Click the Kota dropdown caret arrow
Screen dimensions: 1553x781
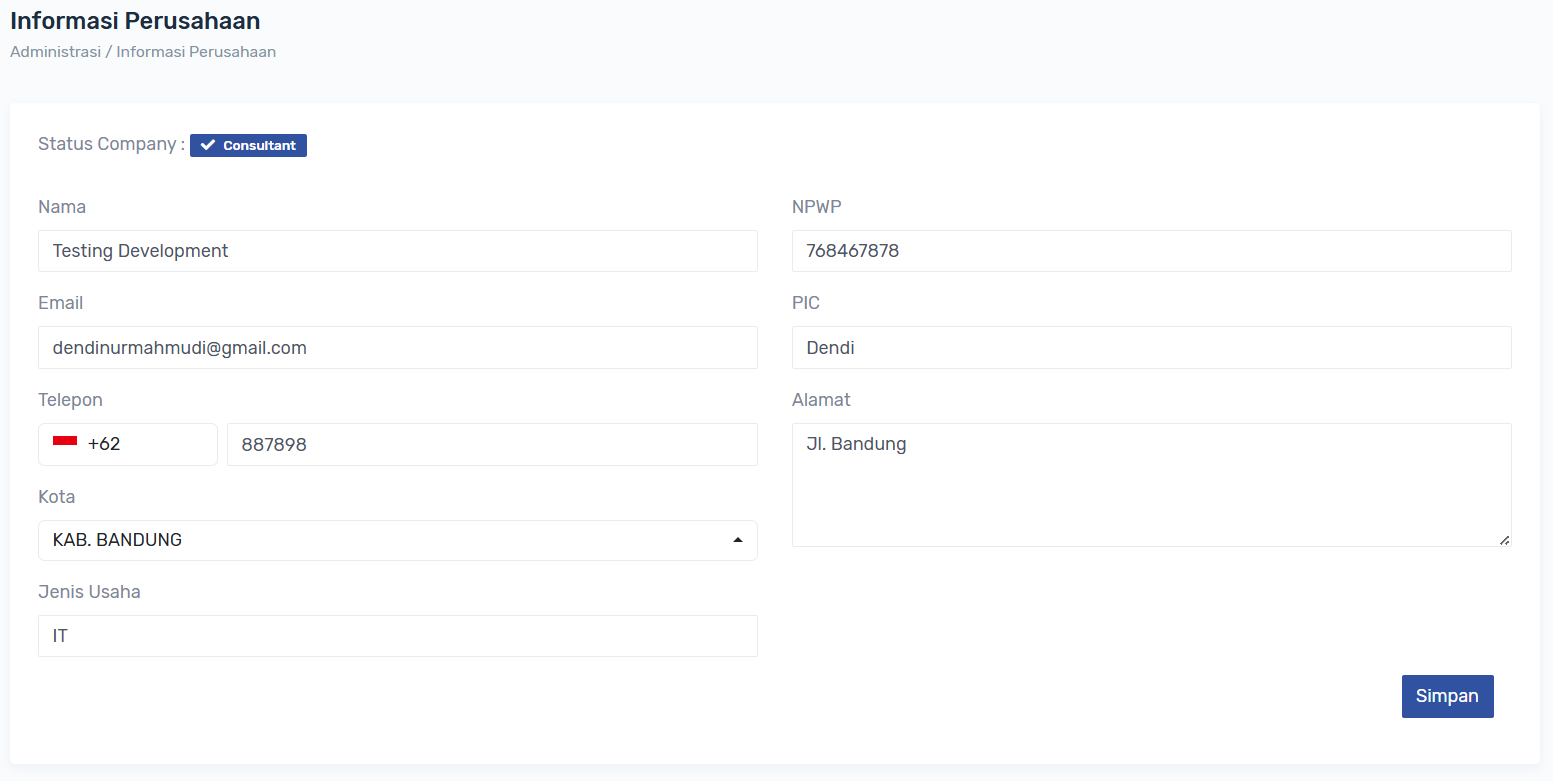(738, 540)
